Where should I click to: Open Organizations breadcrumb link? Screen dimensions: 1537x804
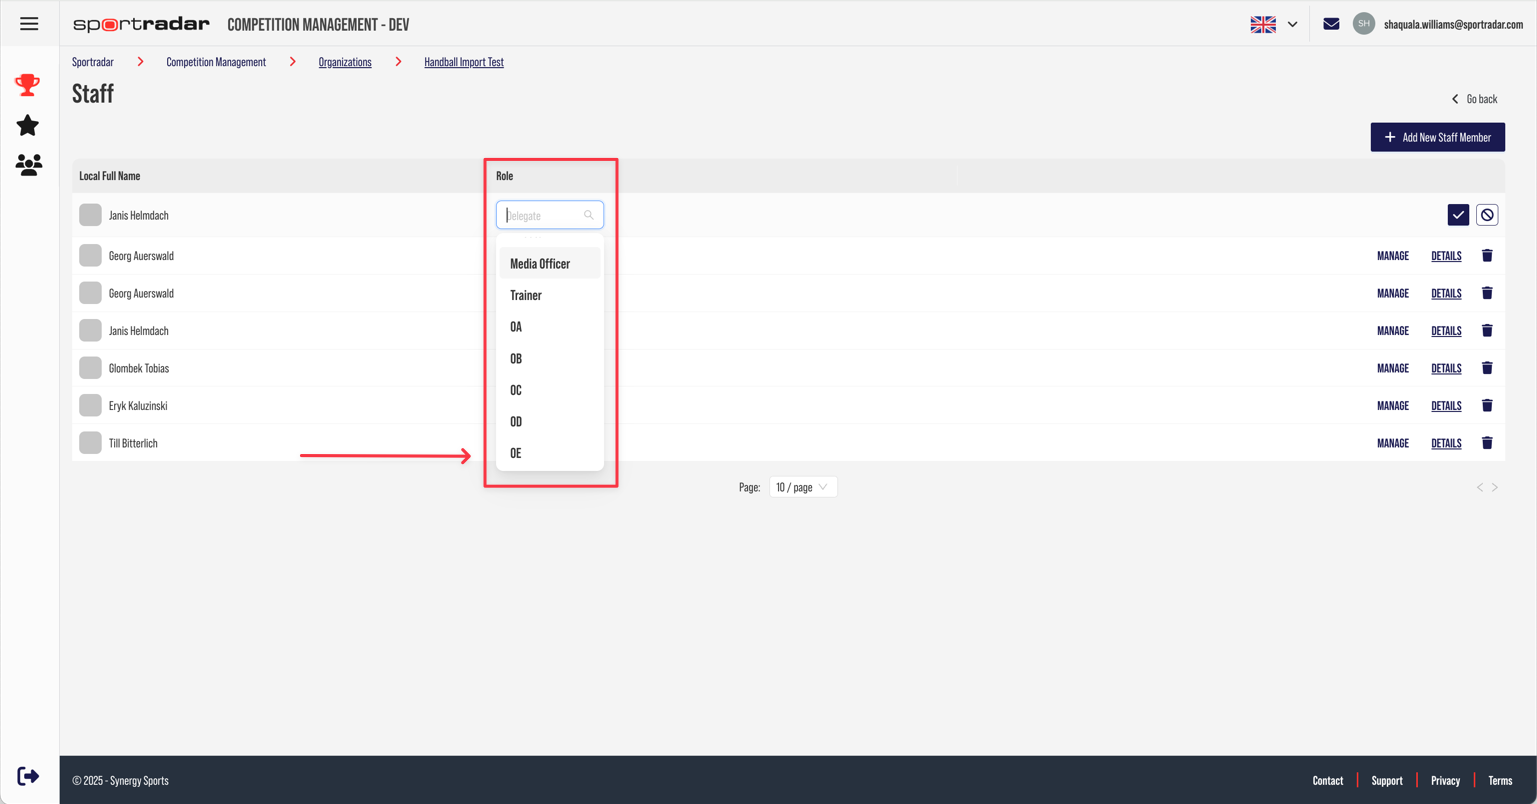point(345,62)
